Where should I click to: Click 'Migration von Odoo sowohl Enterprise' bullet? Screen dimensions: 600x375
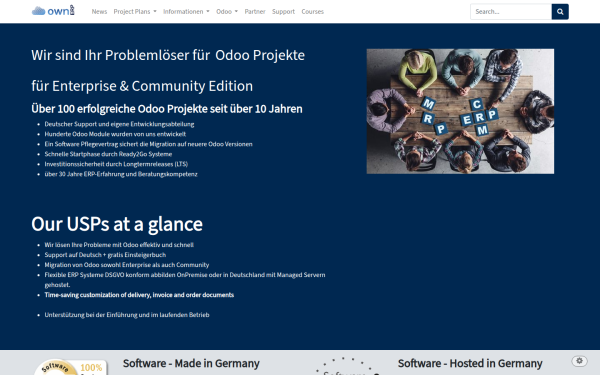(x=127, y=264)
